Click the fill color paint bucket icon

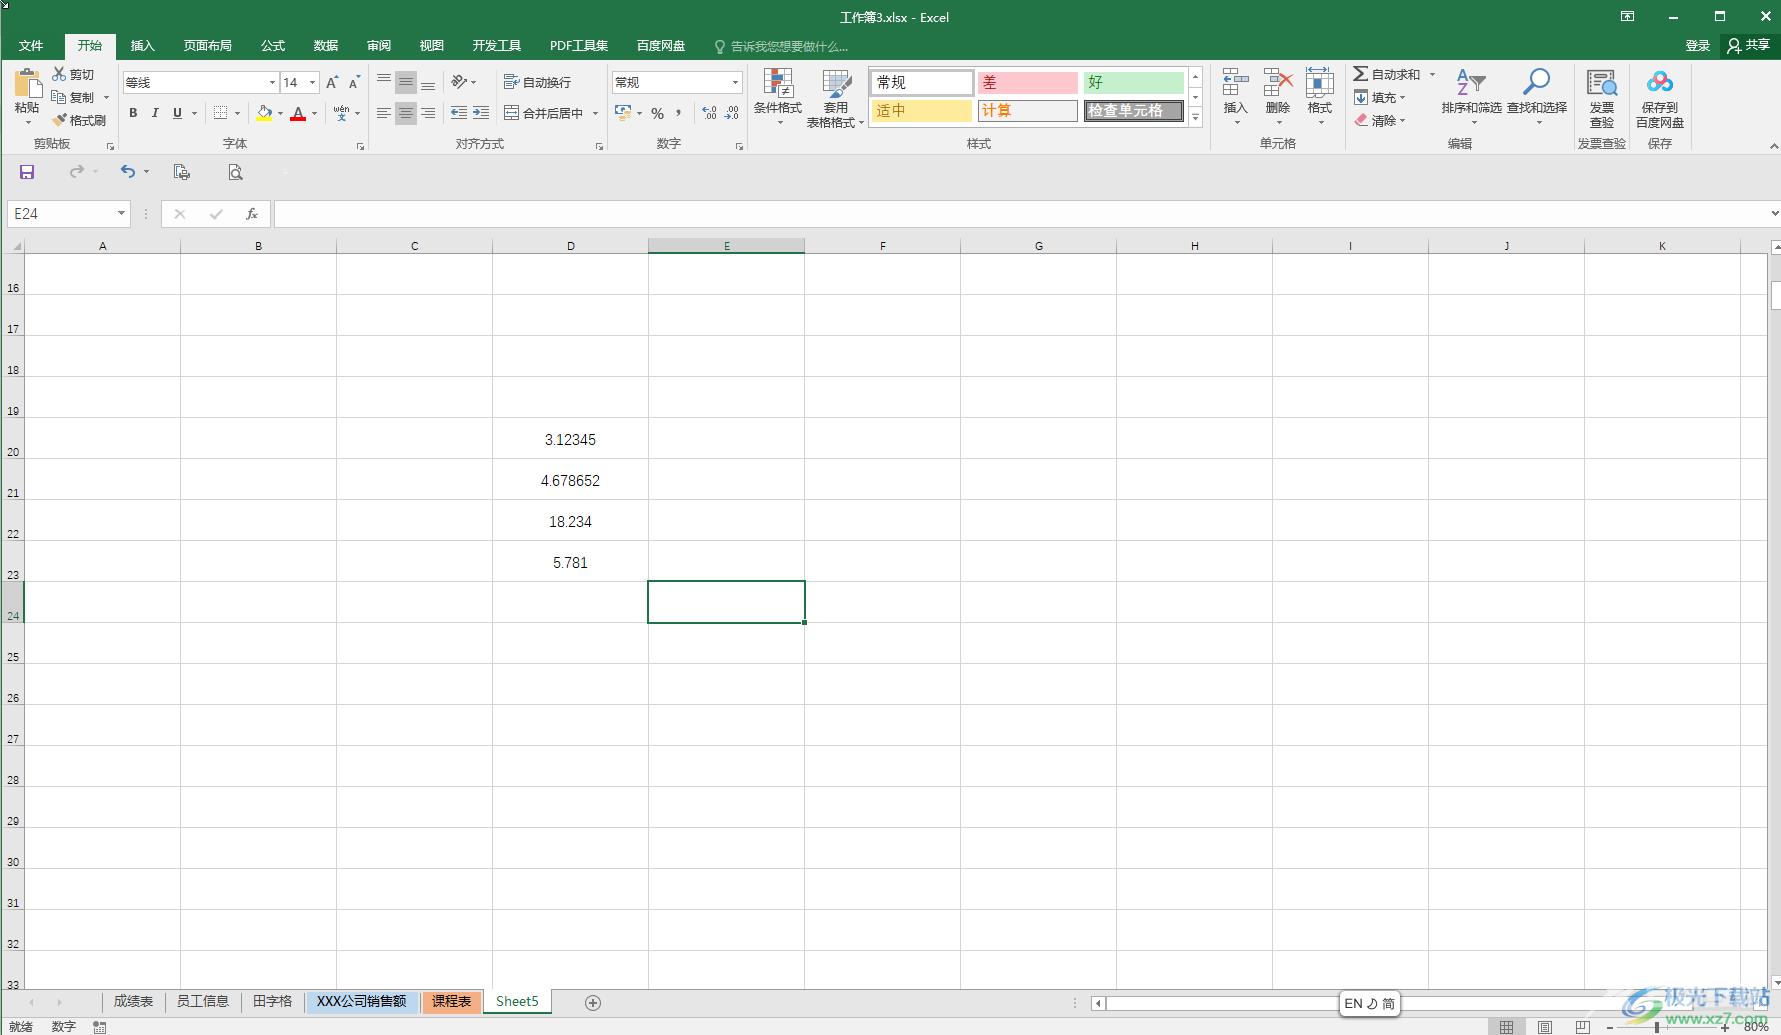(x=264, y=113)
